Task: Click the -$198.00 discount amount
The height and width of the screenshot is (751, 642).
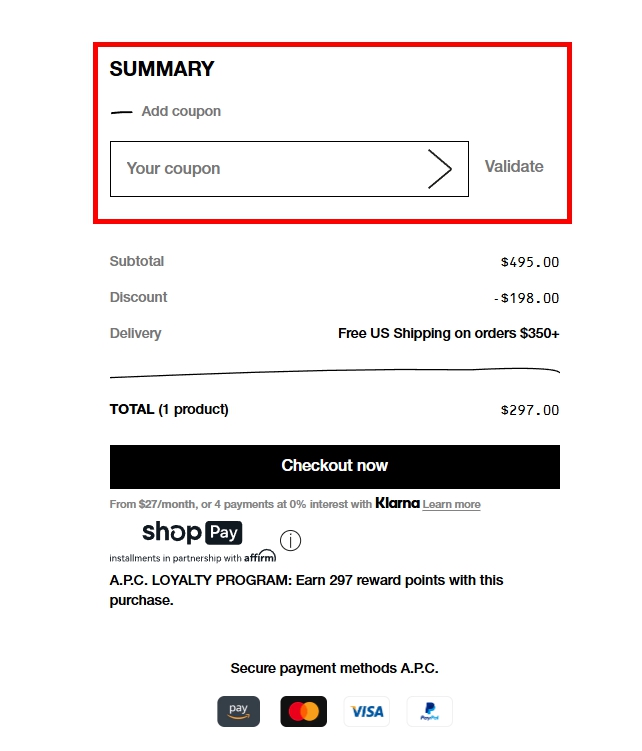Action: tap(526, 298)
